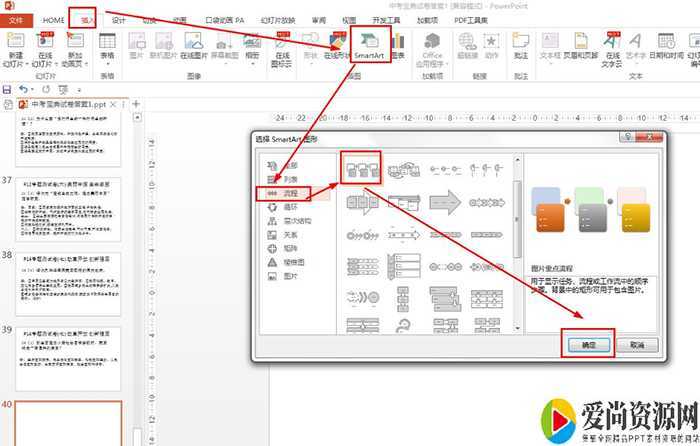Click the save icon in quick access toolbar

8,89
